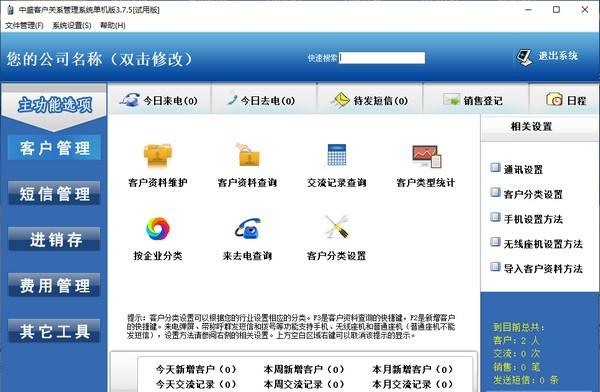Click the company name header 您的公司名称

pos(100,59)
